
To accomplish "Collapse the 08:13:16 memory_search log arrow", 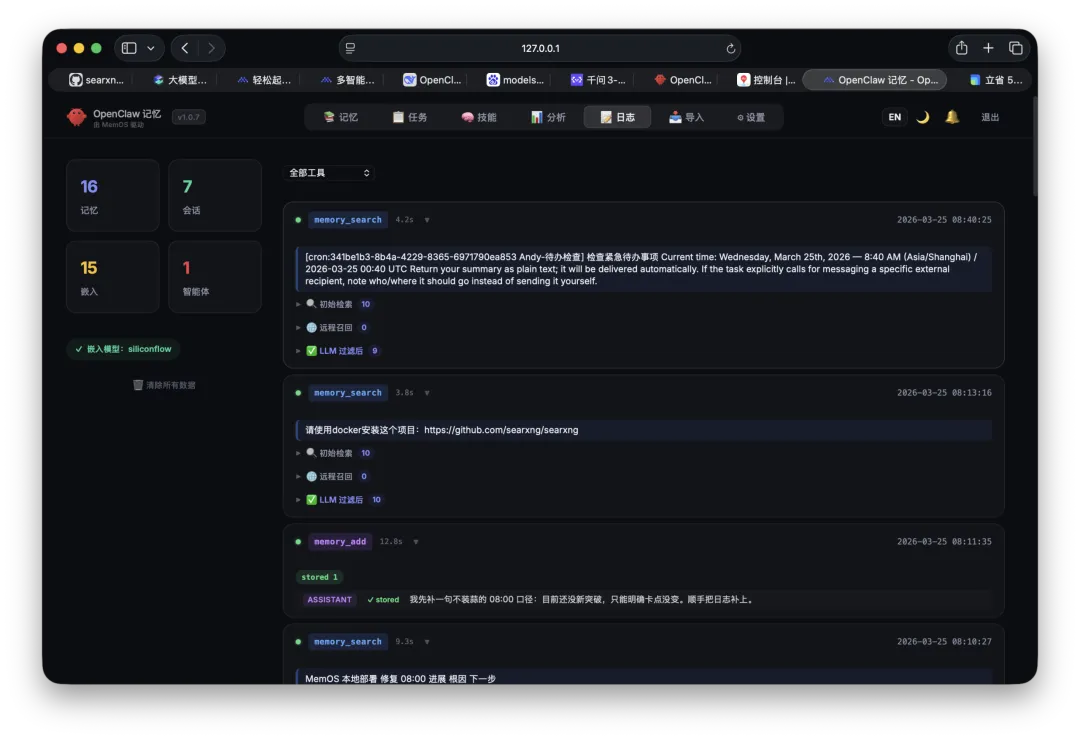I will 427,393.
